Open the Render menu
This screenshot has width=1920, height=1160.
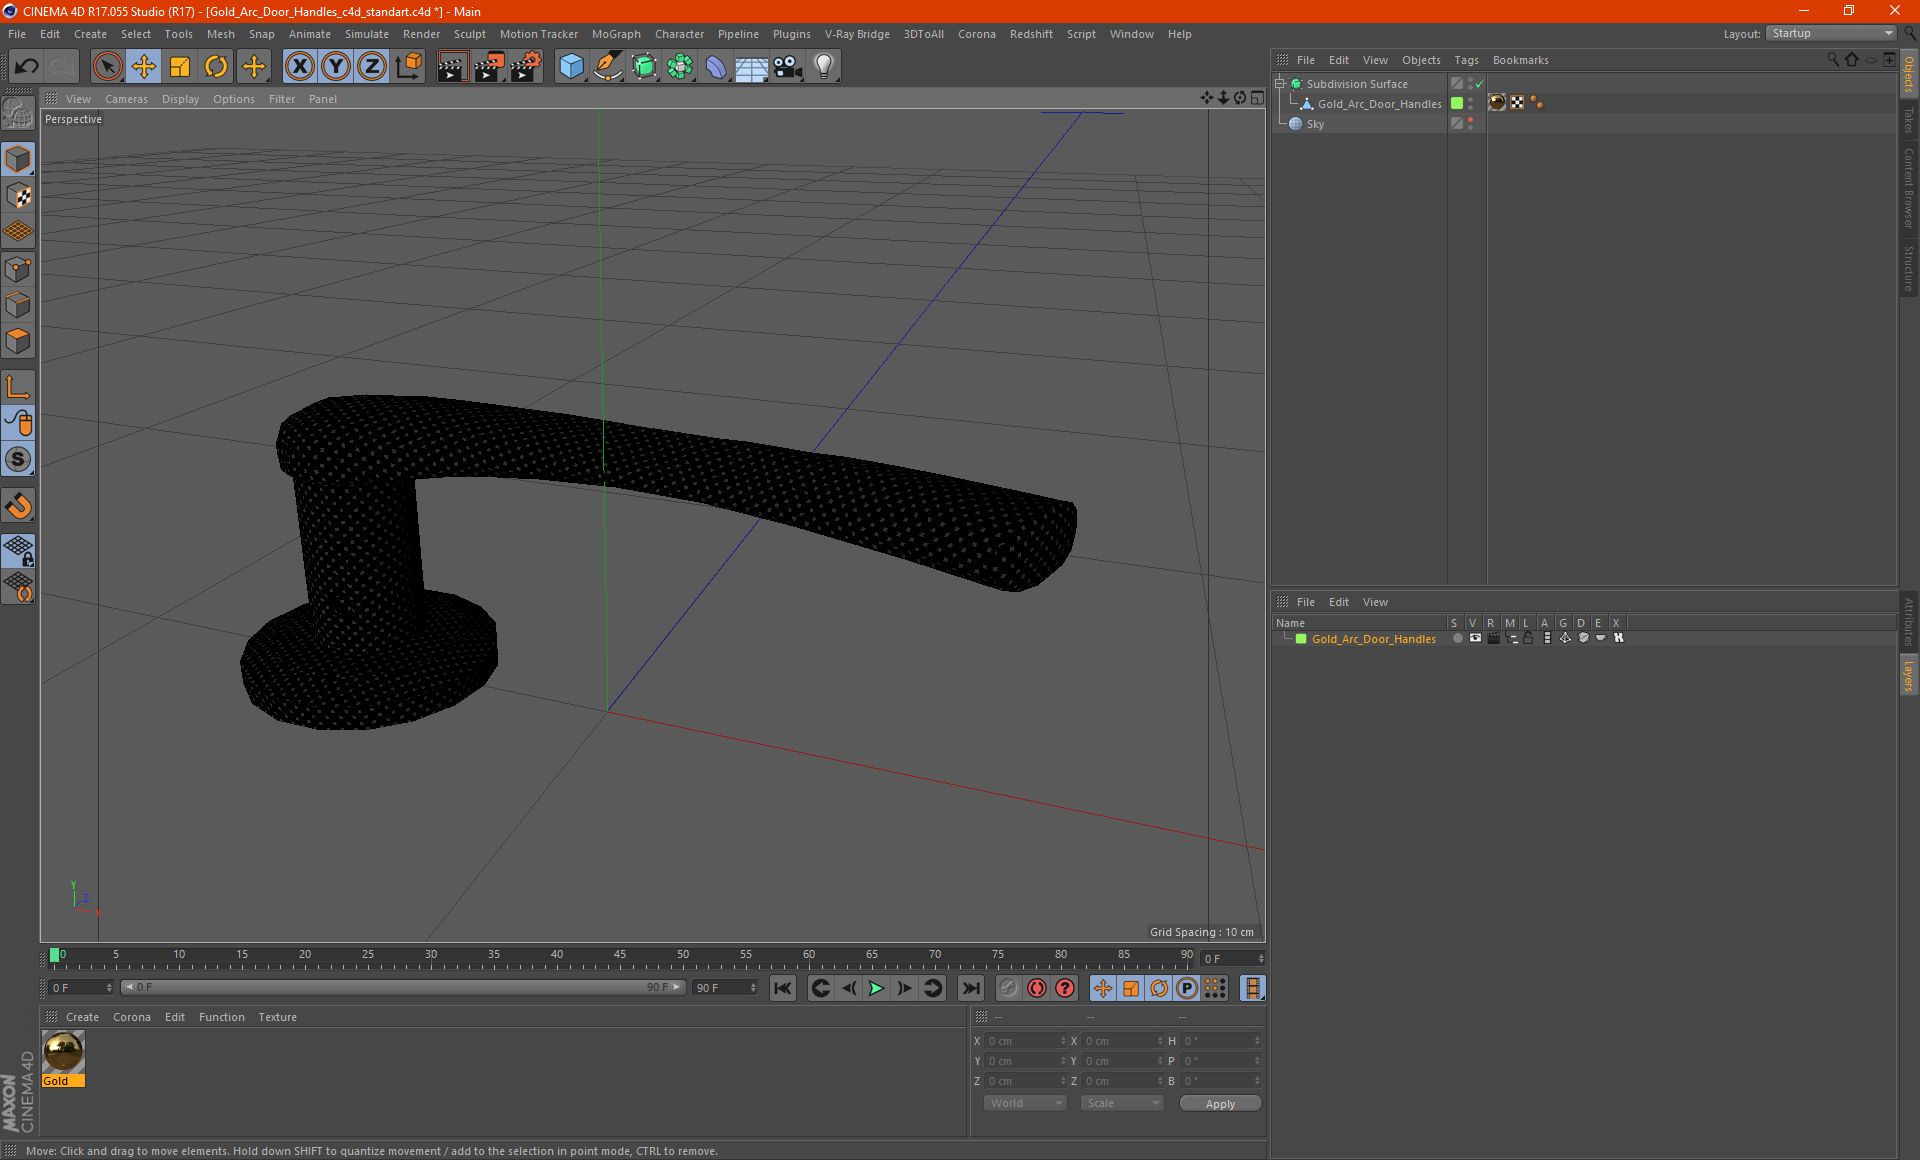(421, 34)
